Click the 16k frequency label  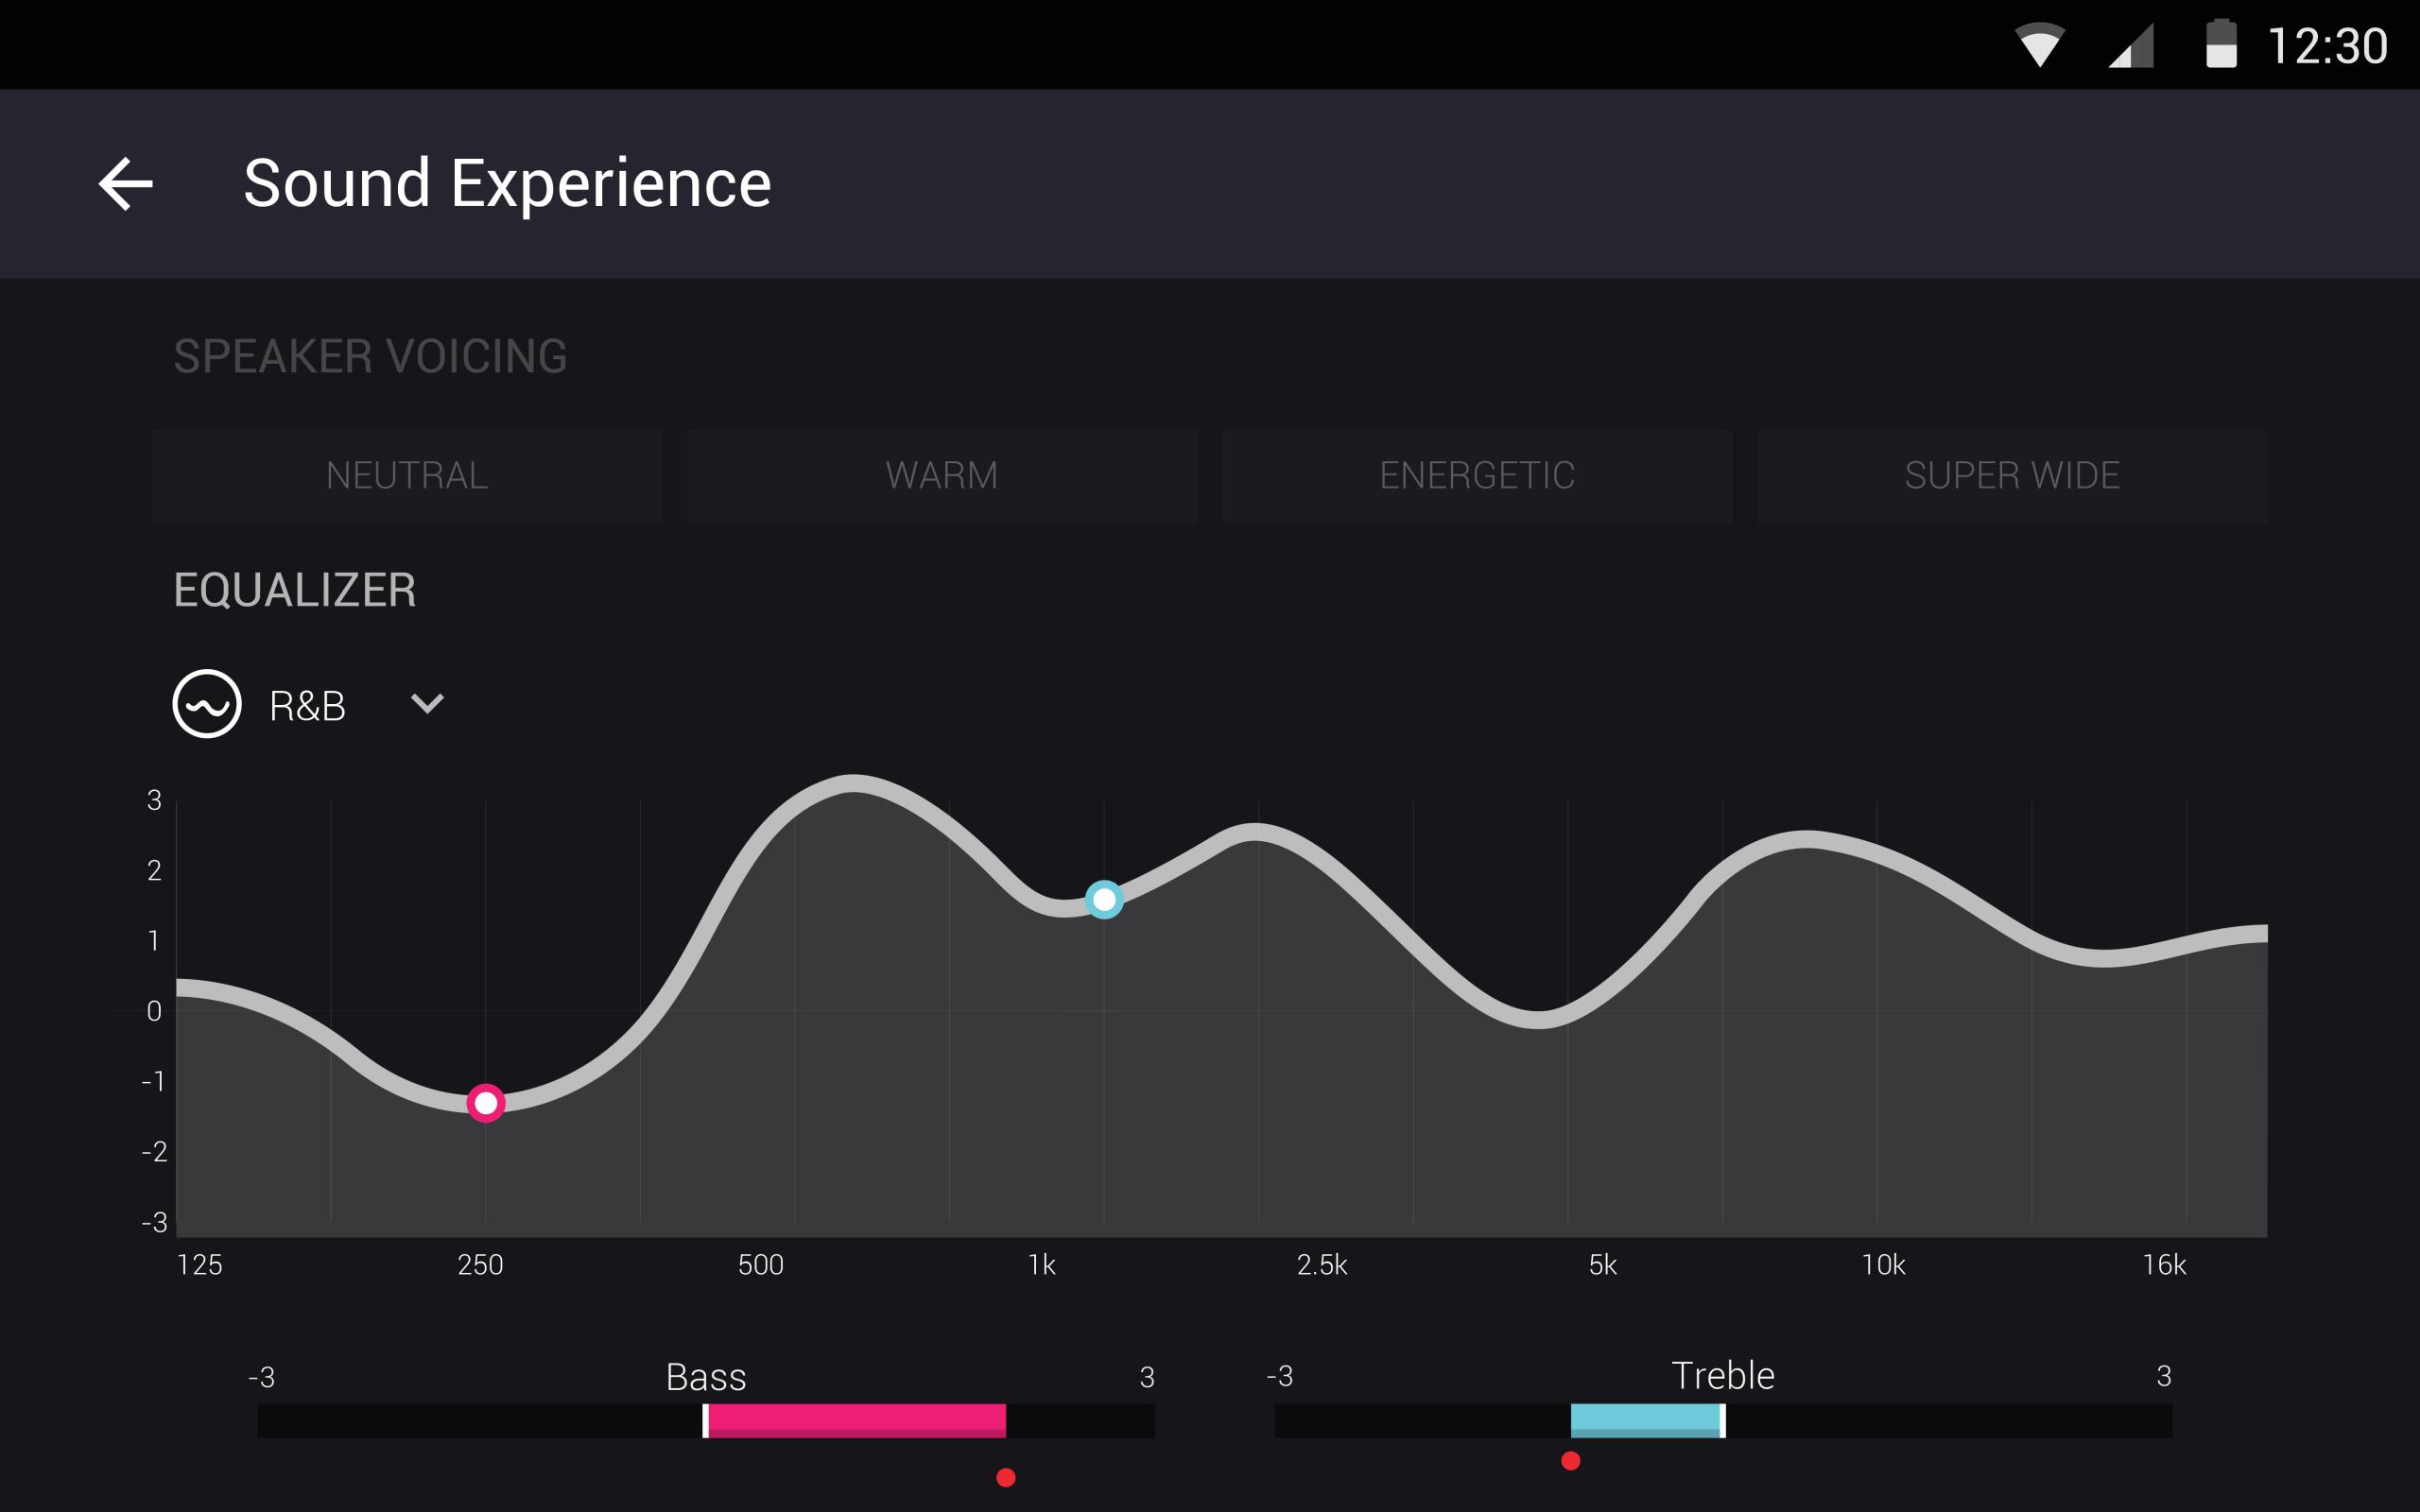point(2164,1265)
